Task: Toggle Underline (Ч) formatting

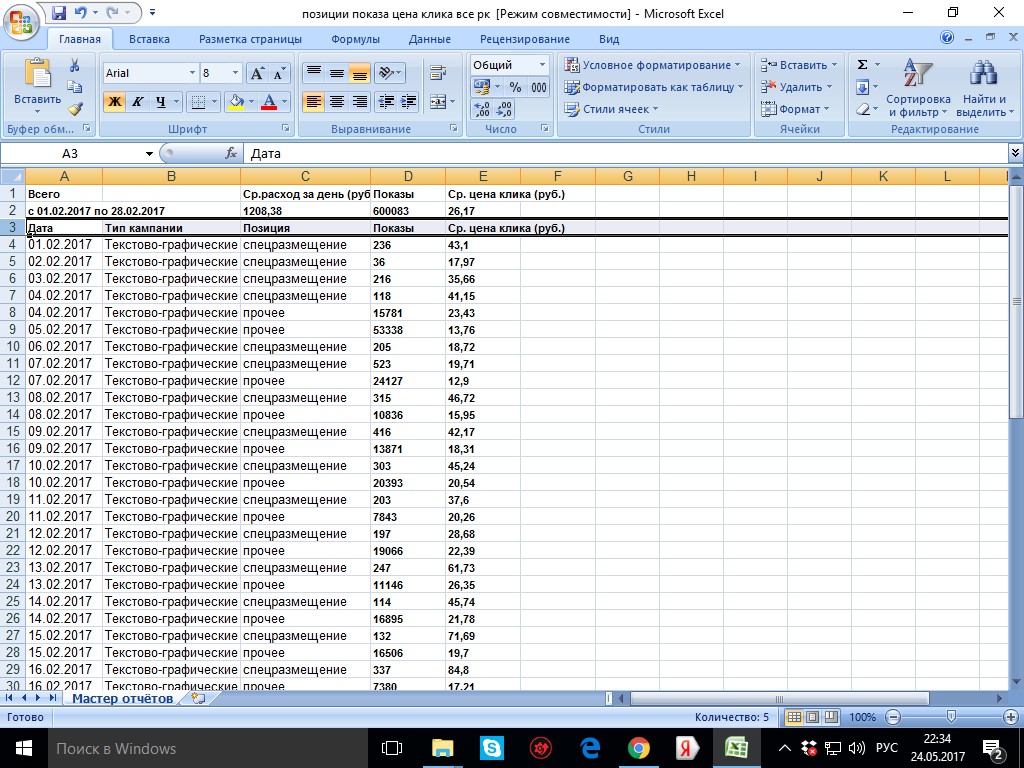Action: click(x=160, y=102)
